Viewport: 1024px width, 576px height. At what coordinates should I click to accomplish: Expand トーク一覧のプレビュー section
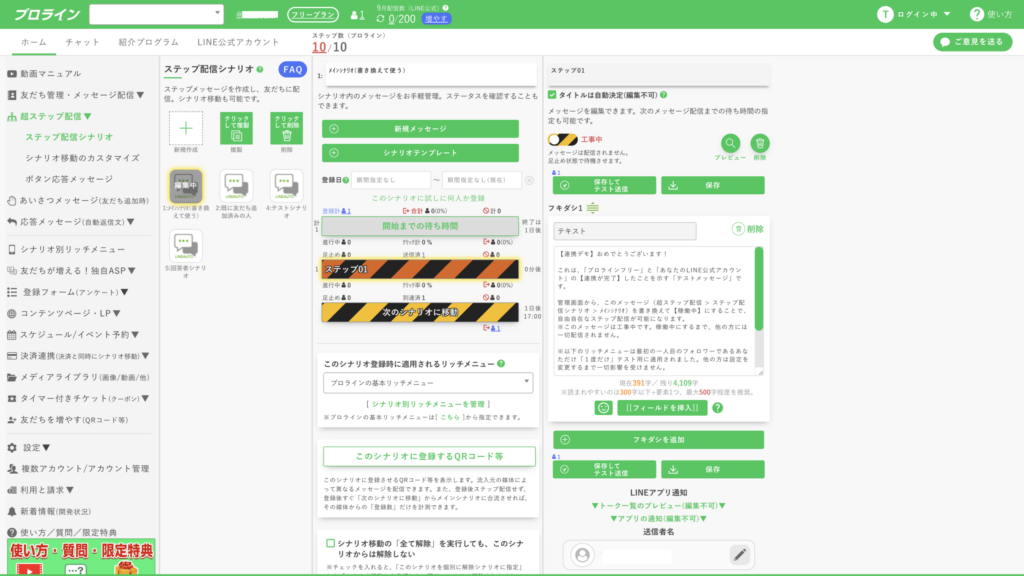658,505
